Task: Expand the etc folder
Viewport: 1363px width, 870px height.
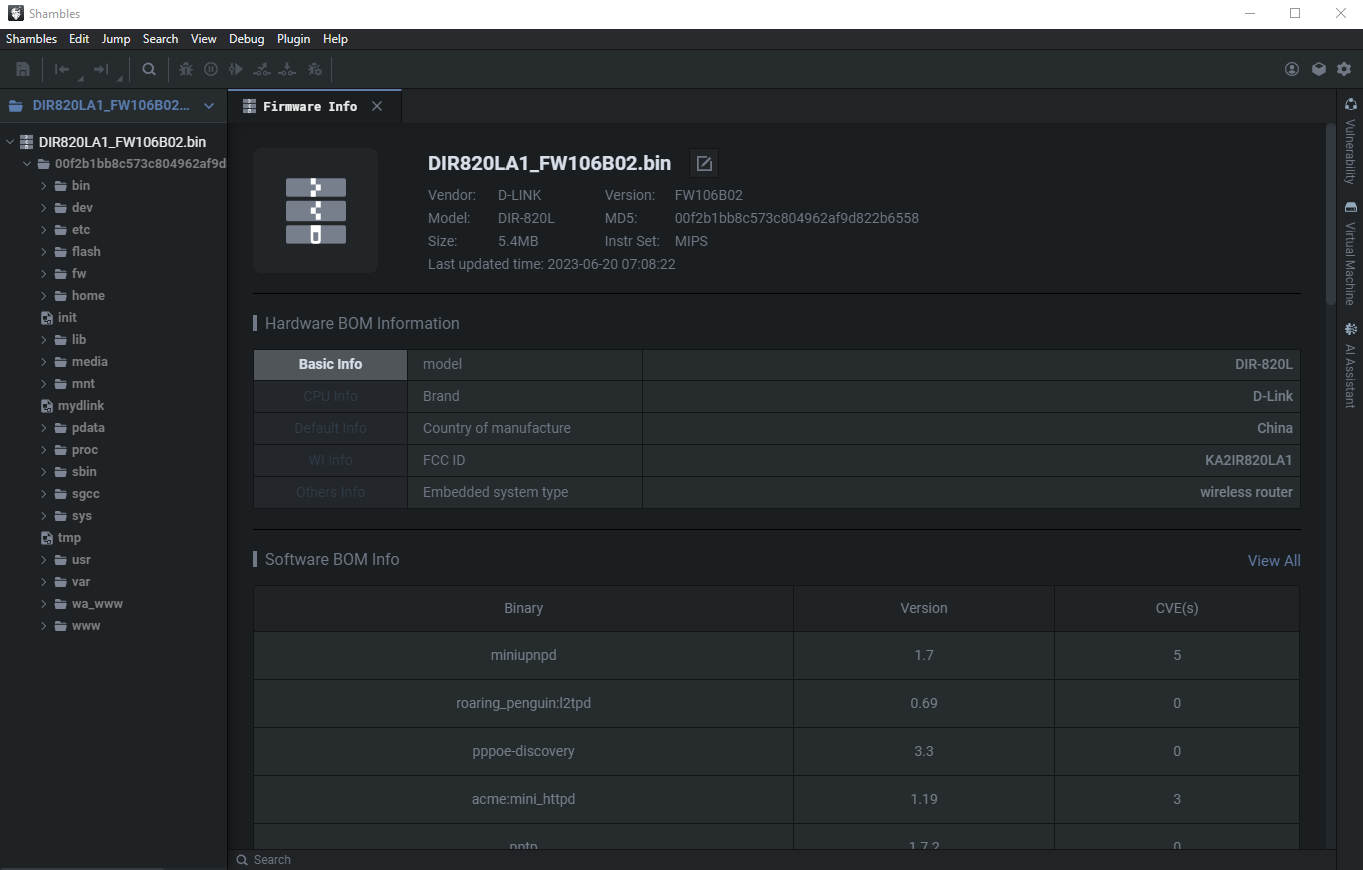Action: pos(44,230)
